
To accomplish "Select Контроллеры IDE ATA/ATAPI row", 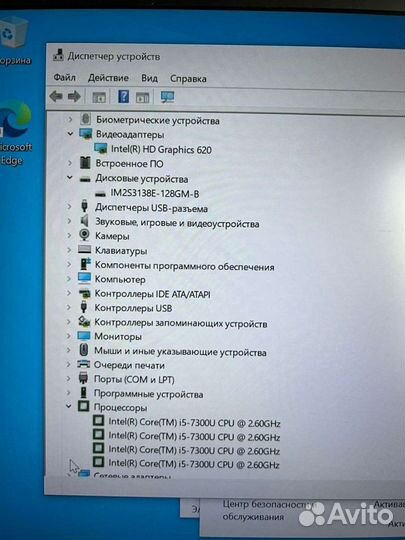I will click(x=152, y=294).
